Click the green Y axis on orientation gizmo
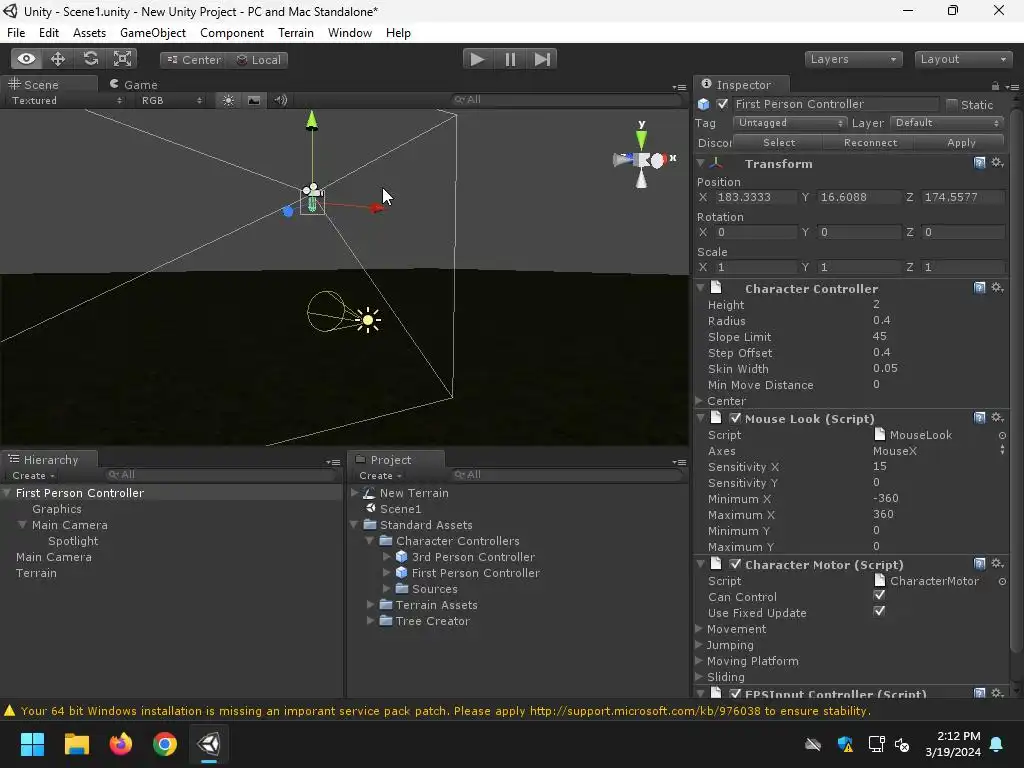The image size is (1024, 768). (x=641, y=139)
